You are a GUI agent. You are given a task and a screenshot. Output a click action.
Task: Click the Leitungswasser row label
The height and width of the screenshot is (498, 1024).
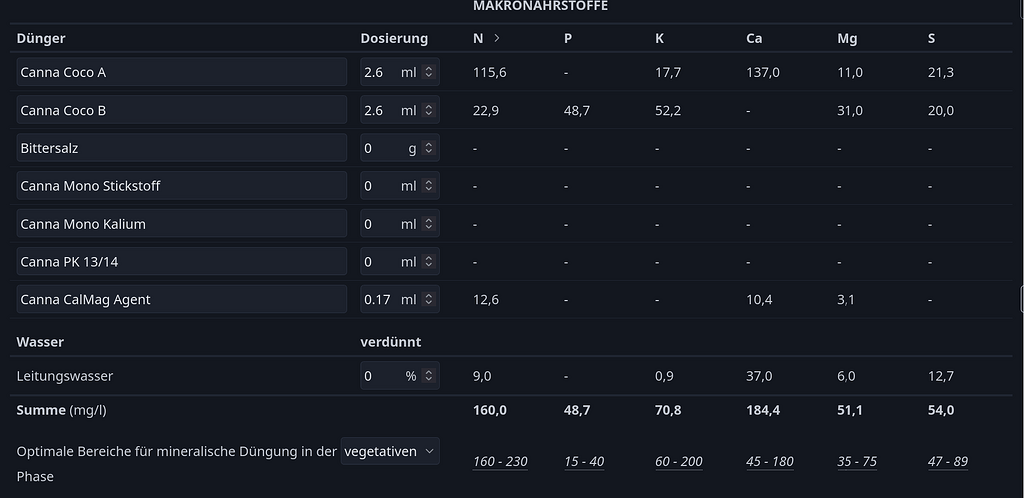65,375
